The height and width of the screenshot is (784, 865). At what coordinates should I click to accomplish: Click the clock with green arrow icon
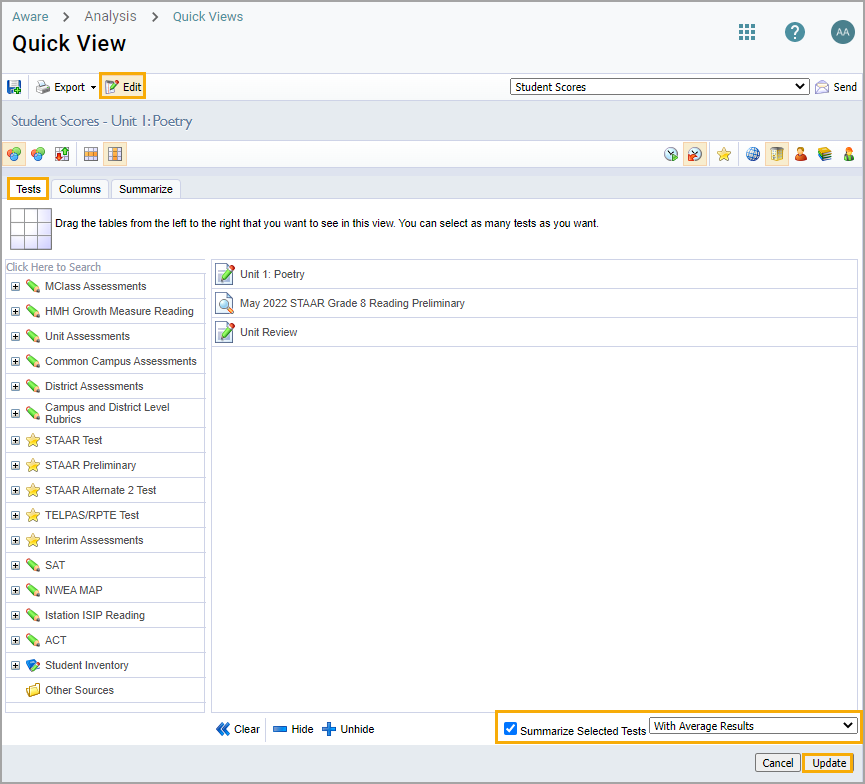coord(671,154)
